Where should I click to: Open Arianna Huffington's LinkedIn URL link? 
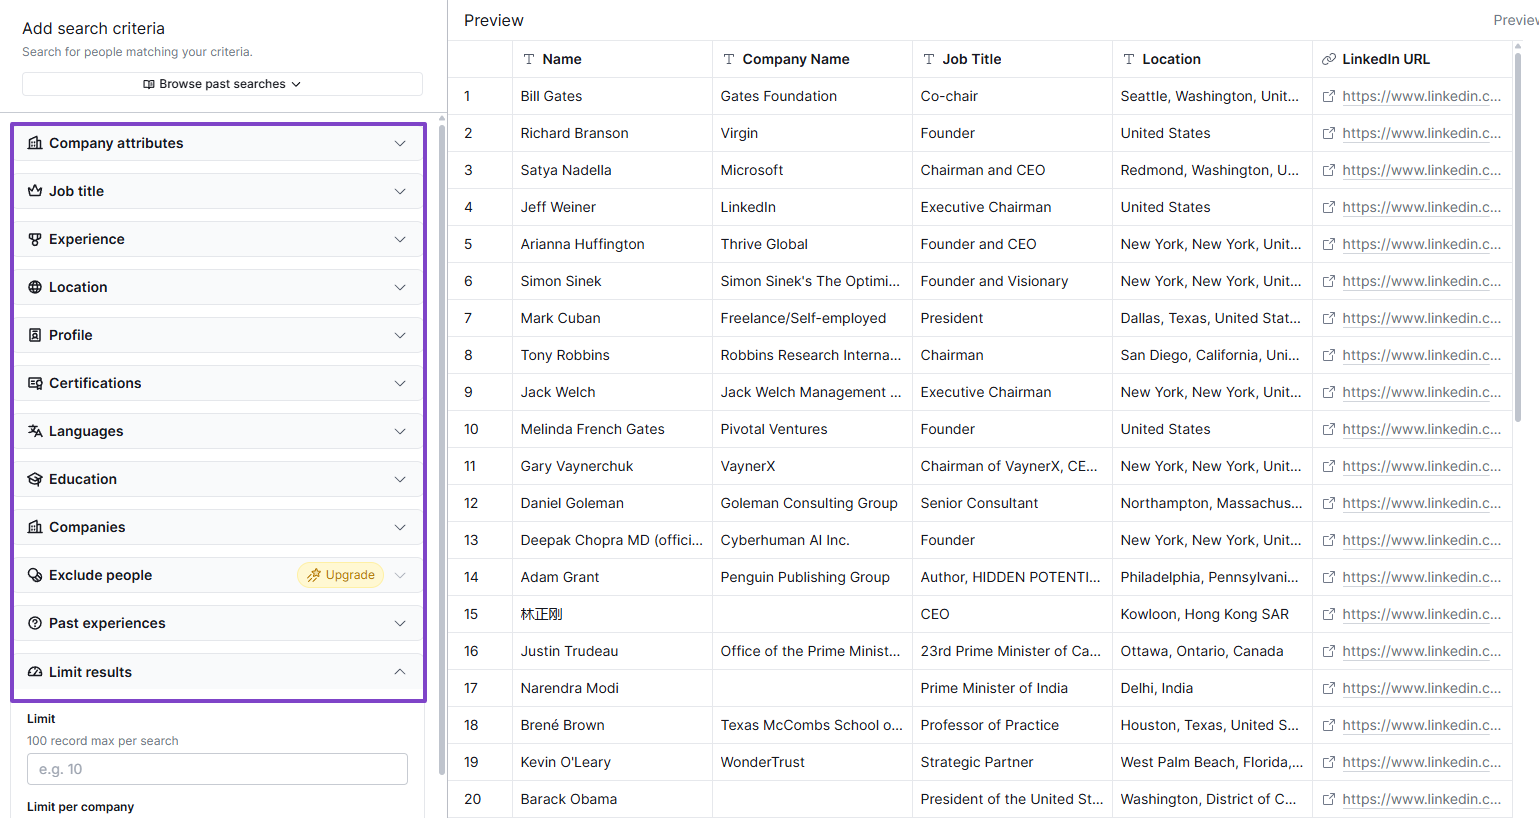tap(1421, 244)
